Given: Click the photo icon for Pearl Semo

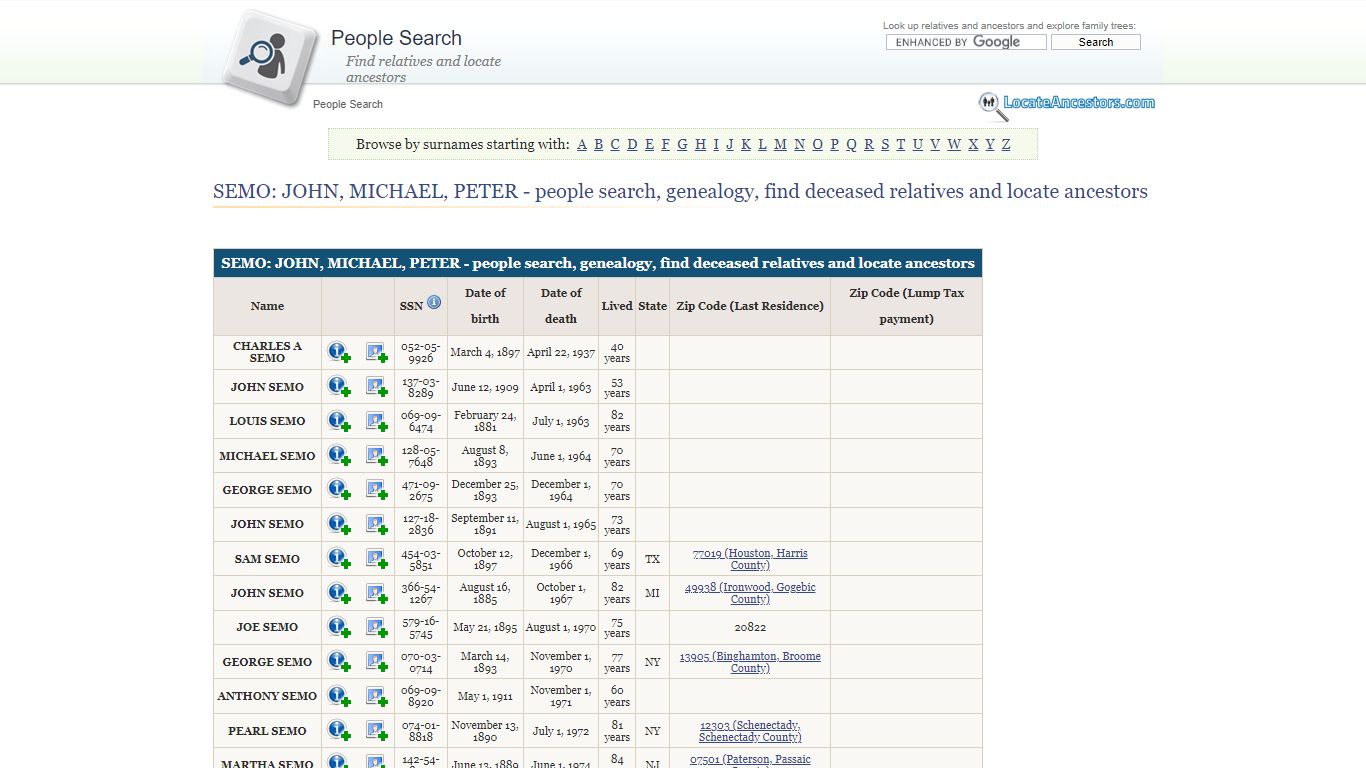Looking at the screenshot, I should pos(377,731).
